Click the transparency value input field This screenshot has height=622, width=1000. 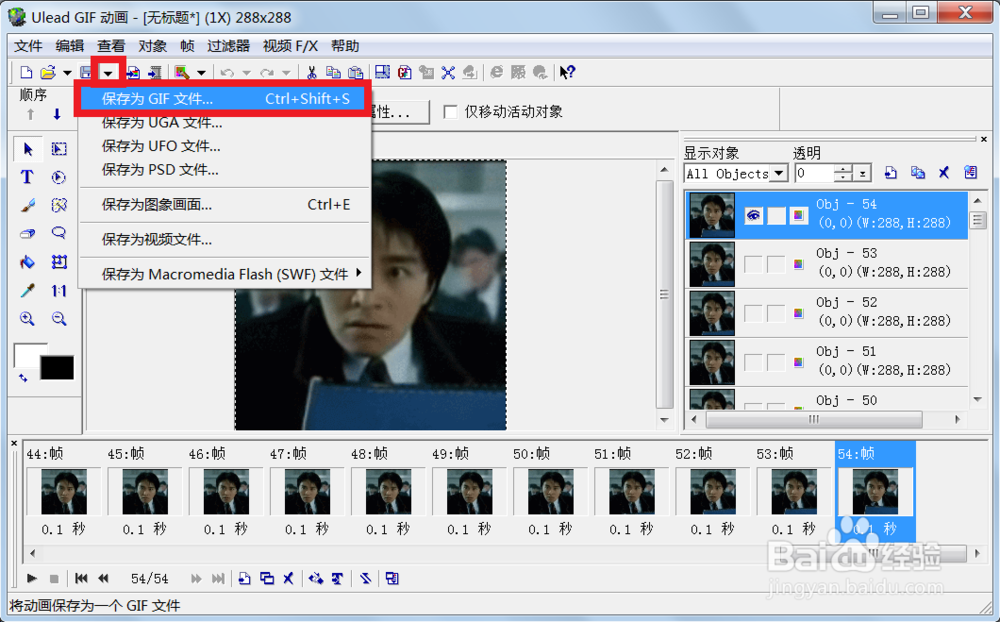(815, 173)
